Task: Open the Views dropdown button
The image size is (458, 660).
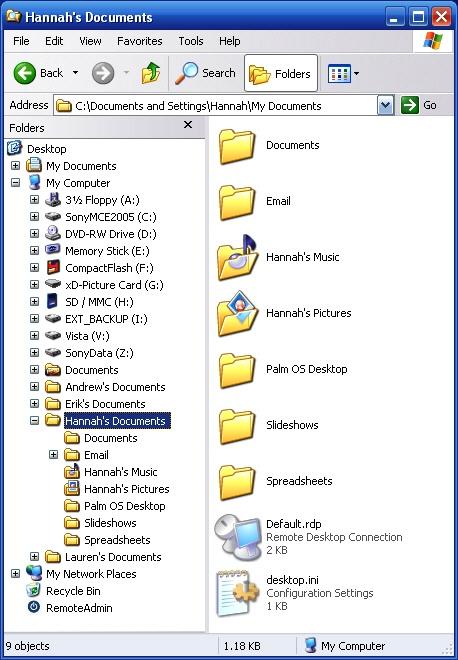Action: click(x=343, y=74)
